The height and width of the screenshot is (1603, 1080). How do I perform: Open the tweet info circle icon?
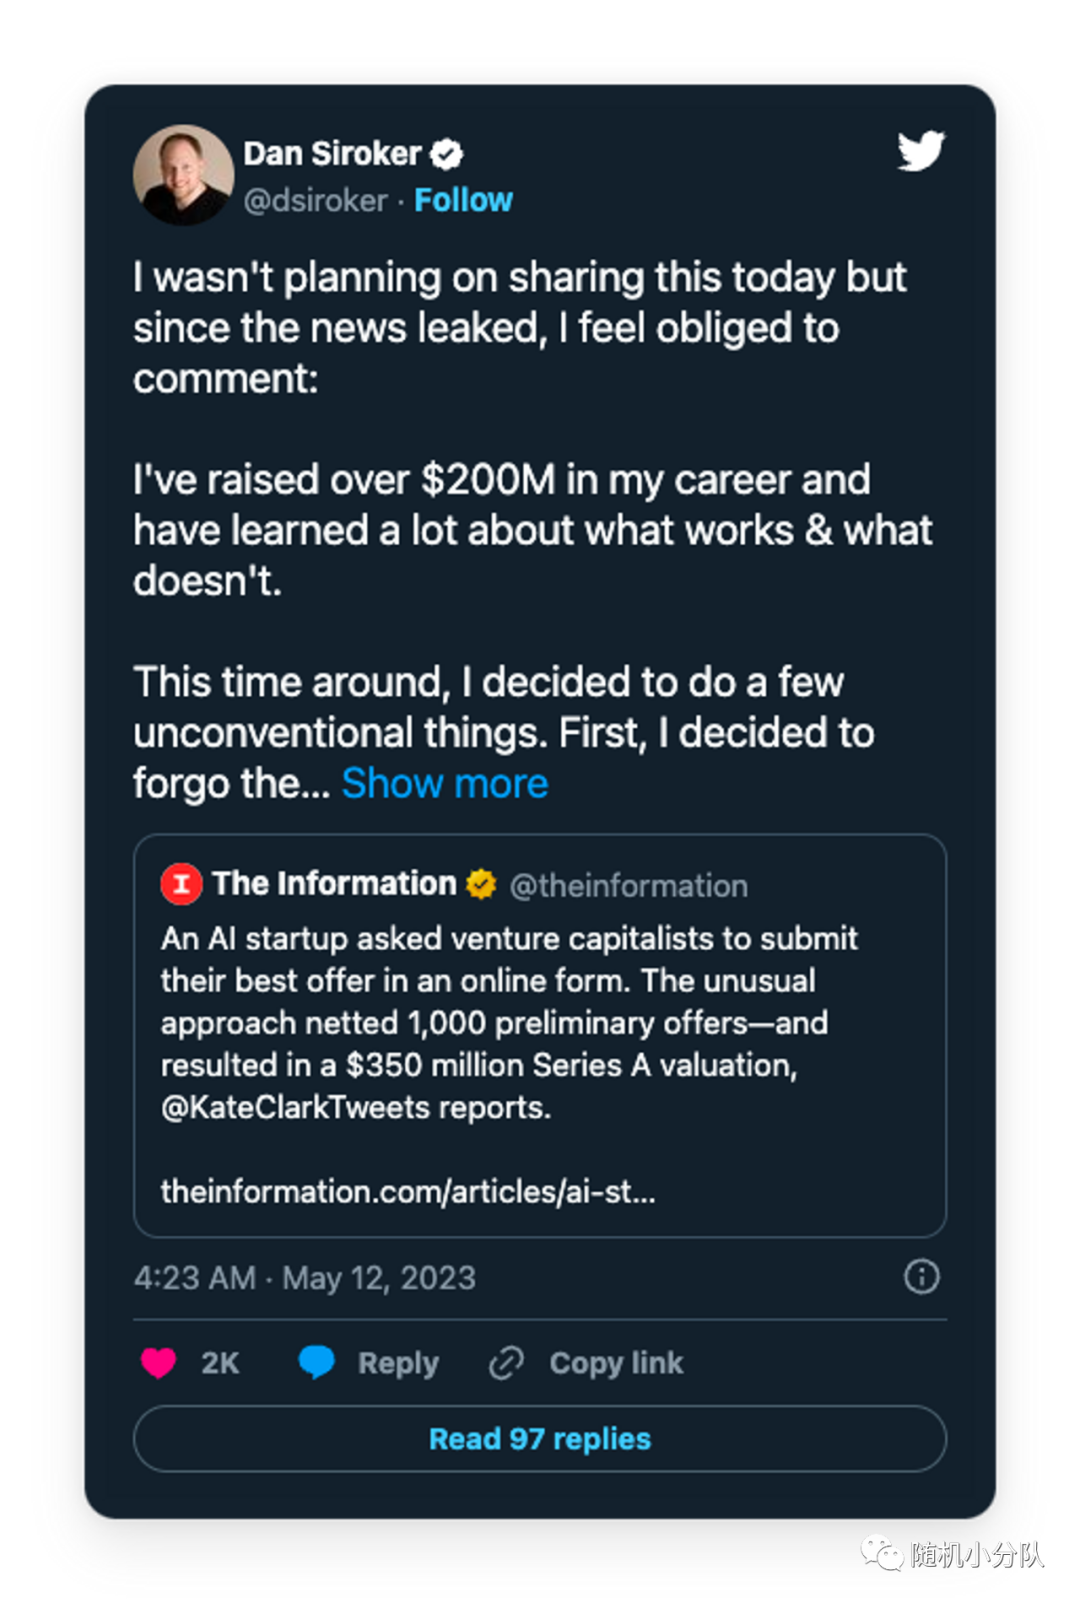click(x=921, y=1276)
